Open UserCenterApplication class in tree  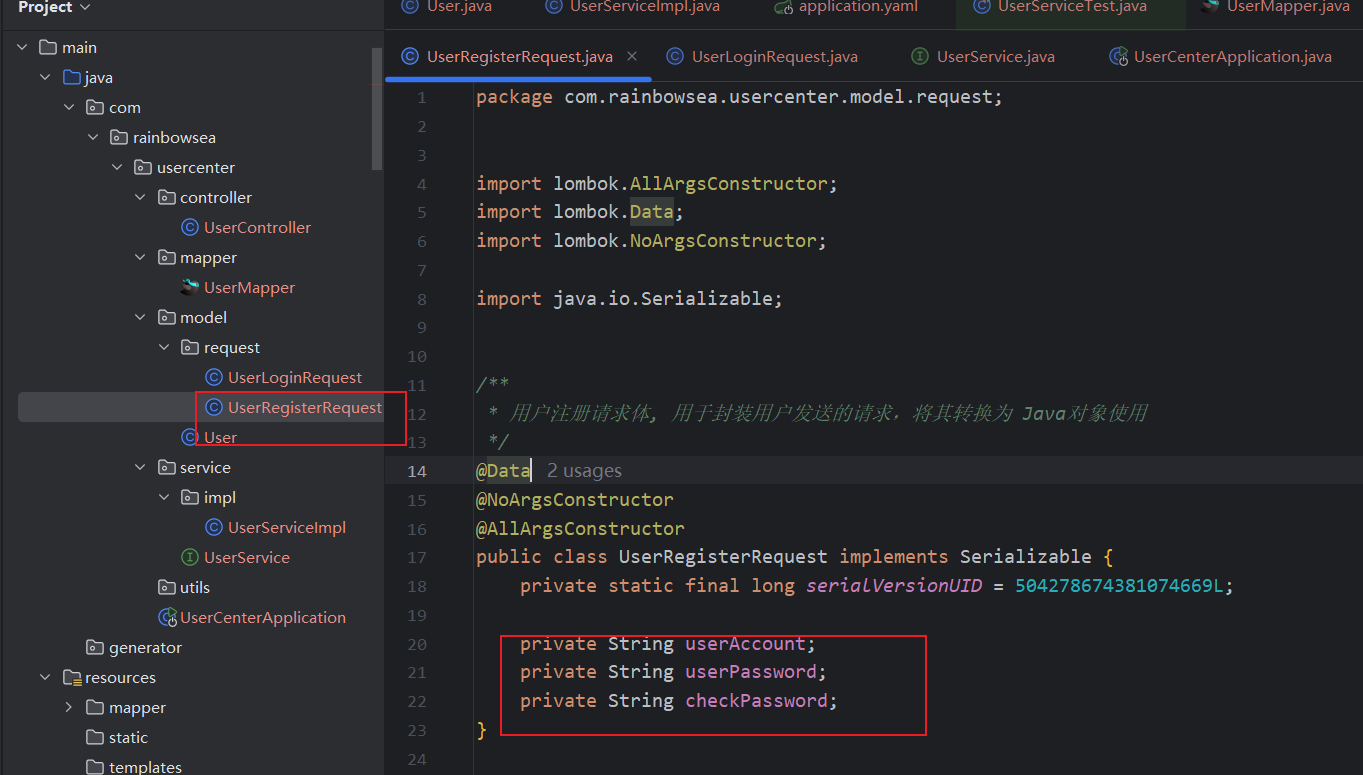pyautogui.click(x=262, y=617)
